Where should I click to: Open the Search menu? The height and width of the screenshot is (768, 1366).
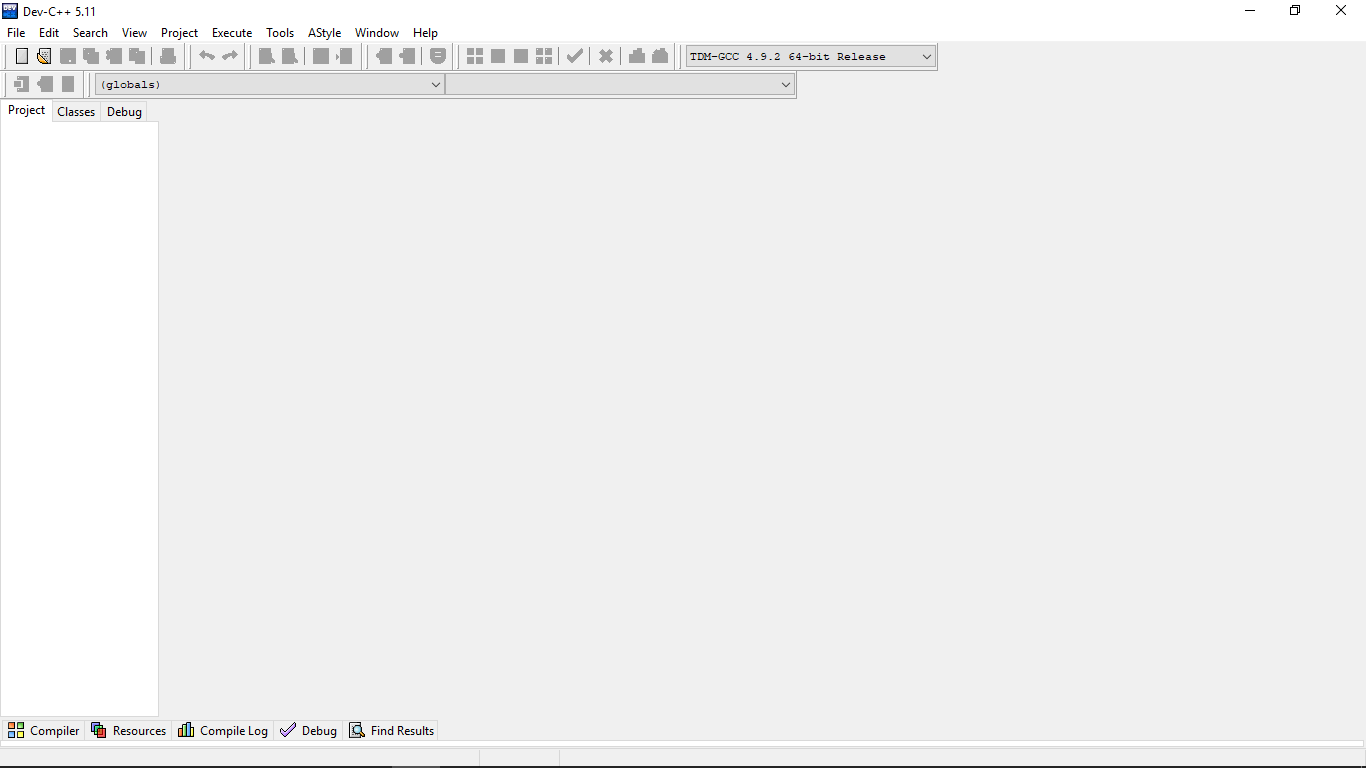(90, 33)
